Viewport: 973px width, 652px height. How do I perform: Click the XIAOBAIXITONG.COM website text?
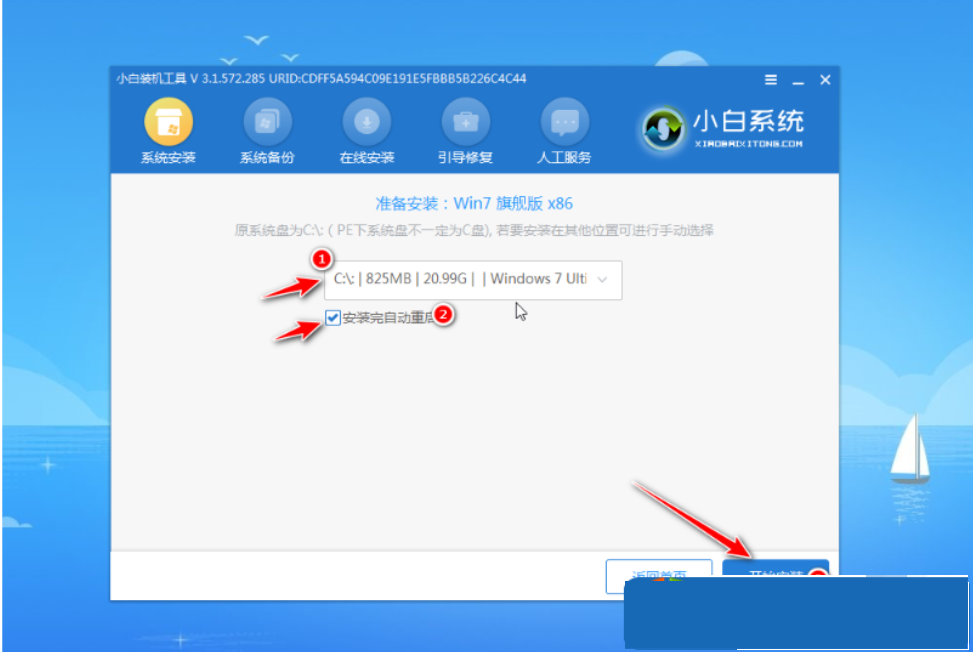(x=748, y=144)
